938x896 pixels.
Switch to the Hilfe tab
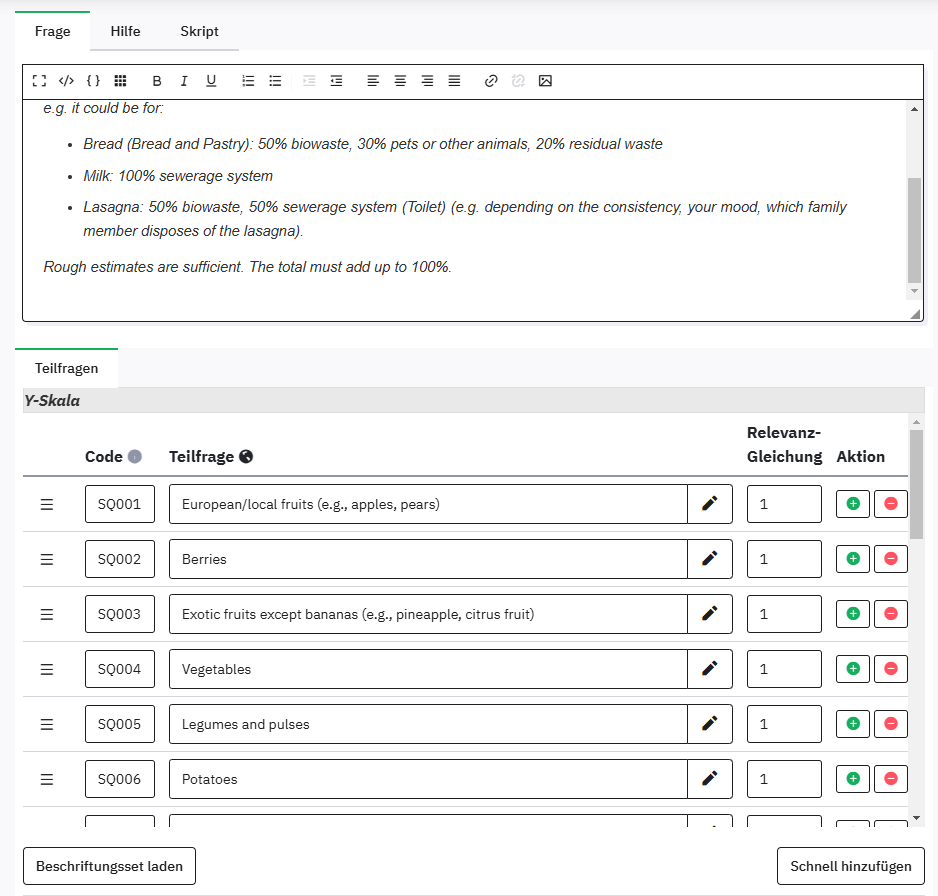point(125,31)
